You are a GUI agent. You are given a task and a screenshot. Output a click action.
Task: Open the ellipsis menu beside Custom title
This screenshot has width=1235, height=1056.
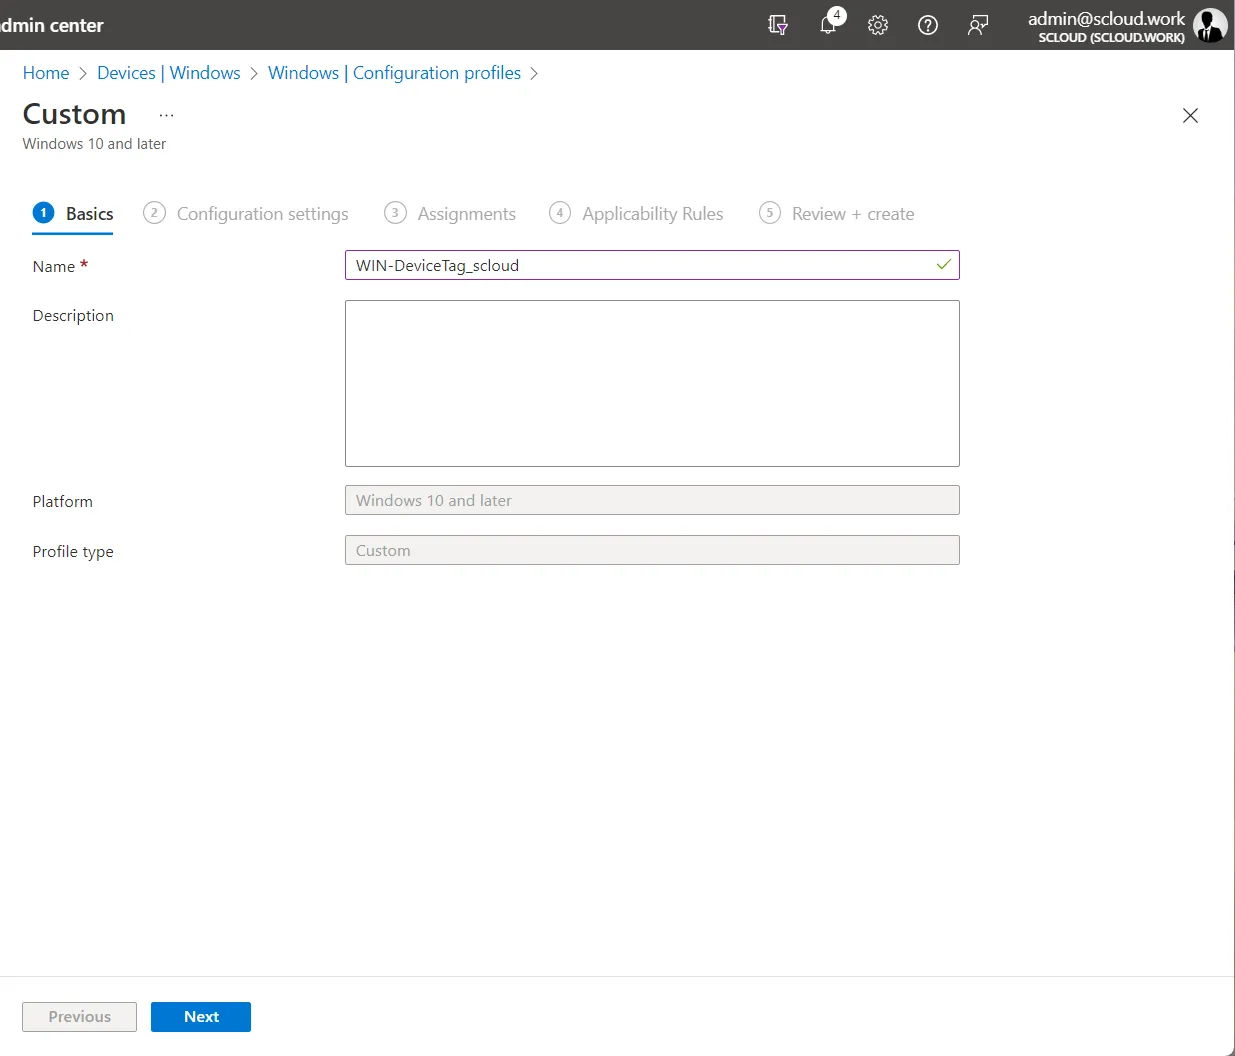(x=166, y=115)
